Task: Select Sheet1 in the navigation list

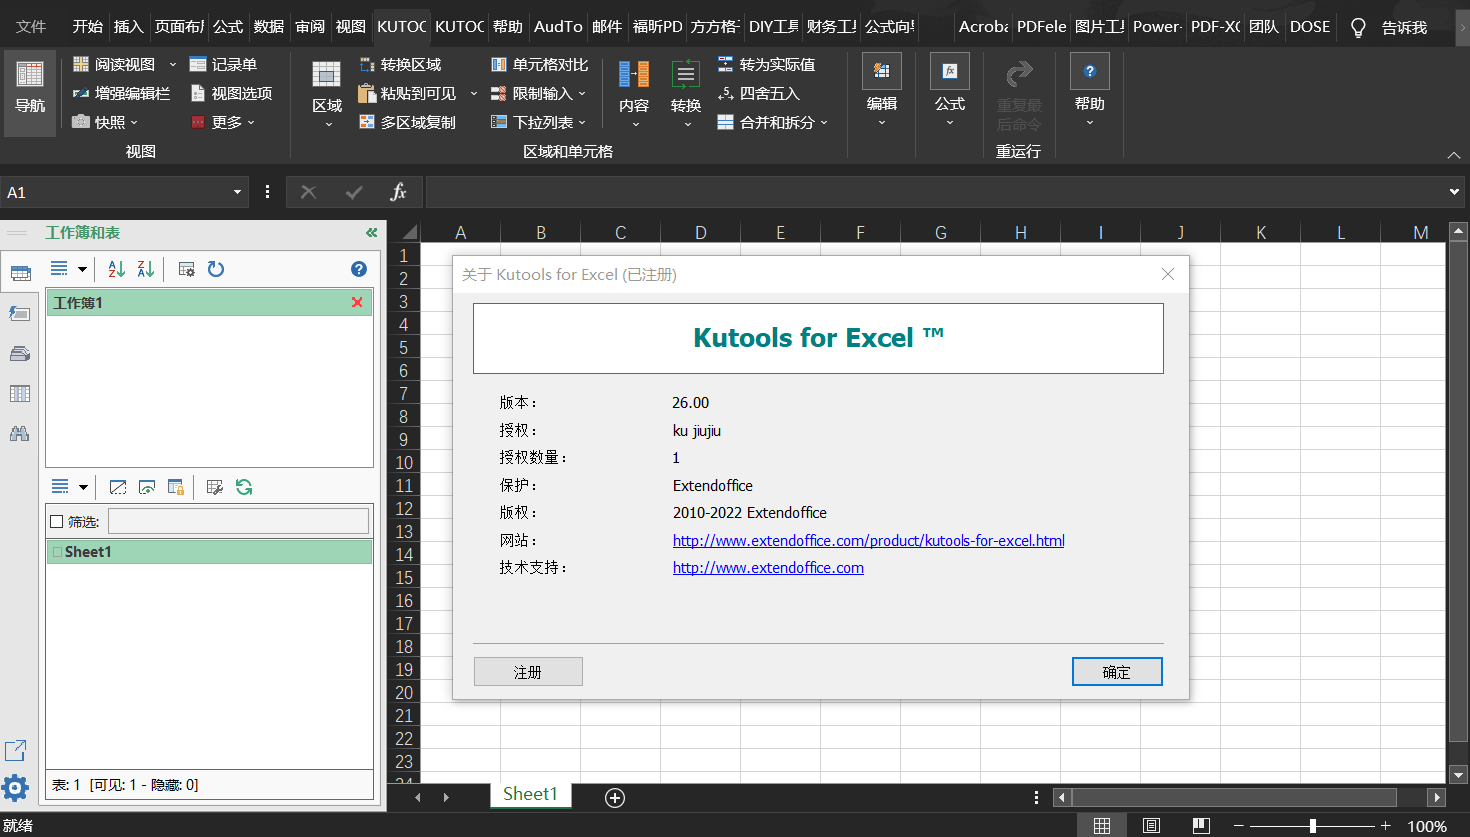Action: (210, 552)
